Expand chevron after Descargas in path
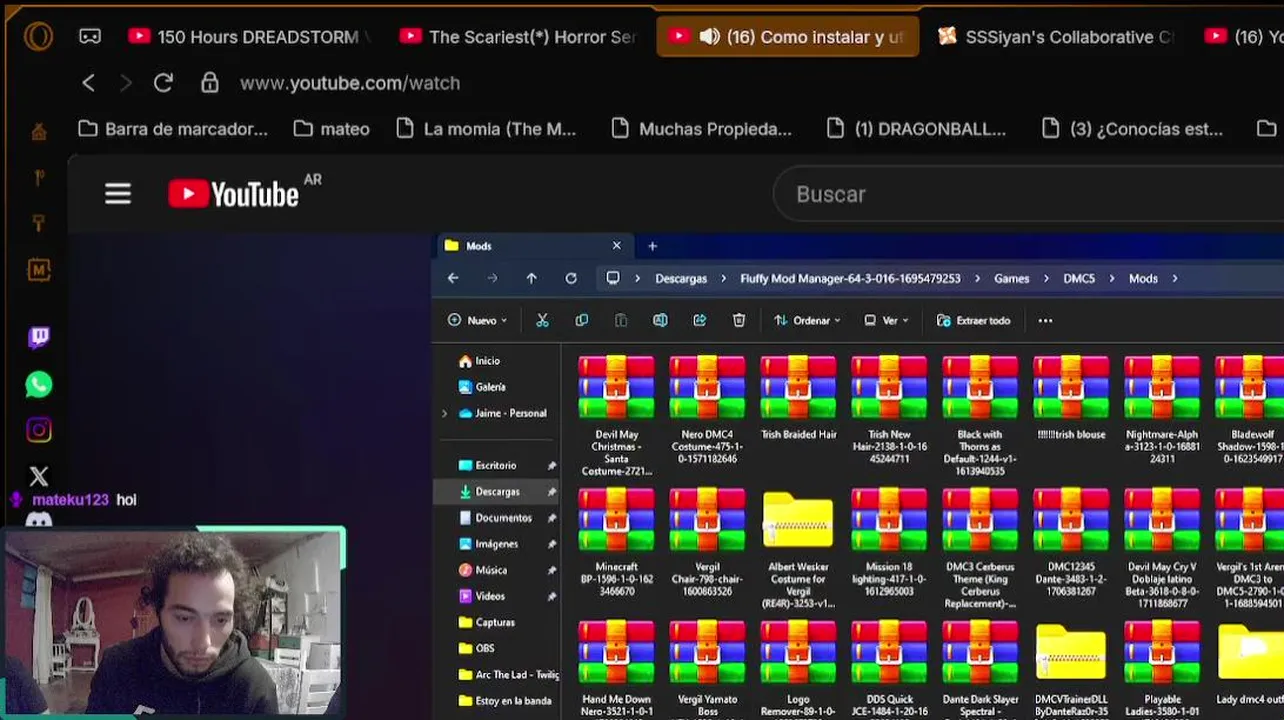 click(724, 278)
